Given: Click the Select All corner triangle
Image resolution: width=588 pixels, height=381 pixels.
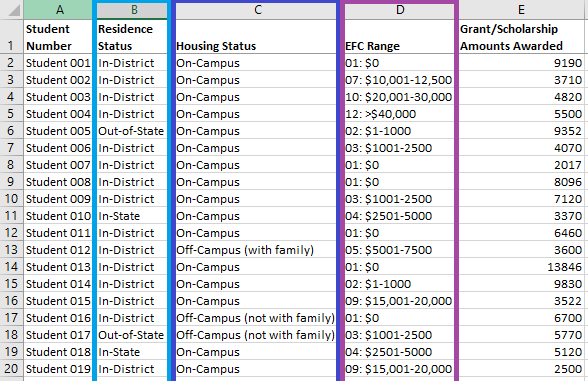Looking at the screenshot, I should tap(14, 10).
